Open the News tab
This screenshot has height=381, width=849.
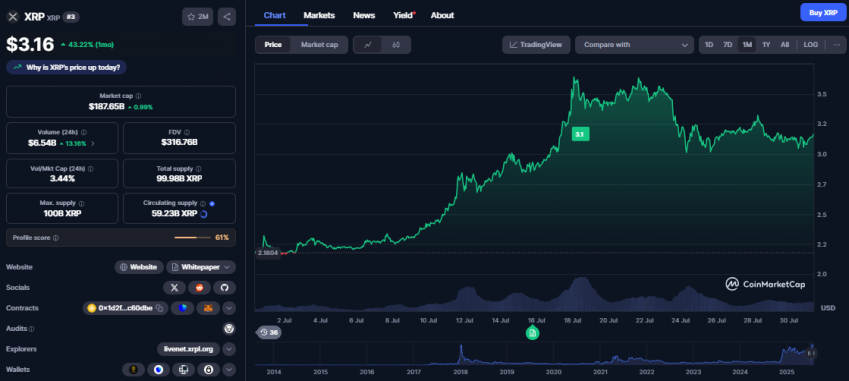[364, 15]
